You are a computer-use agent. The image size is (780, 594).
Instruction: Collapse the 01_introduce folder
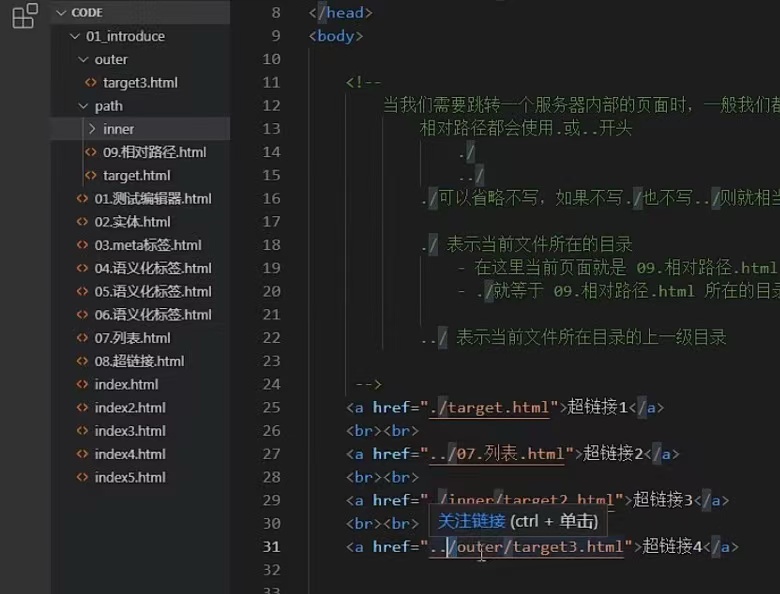tap(75, 36)
